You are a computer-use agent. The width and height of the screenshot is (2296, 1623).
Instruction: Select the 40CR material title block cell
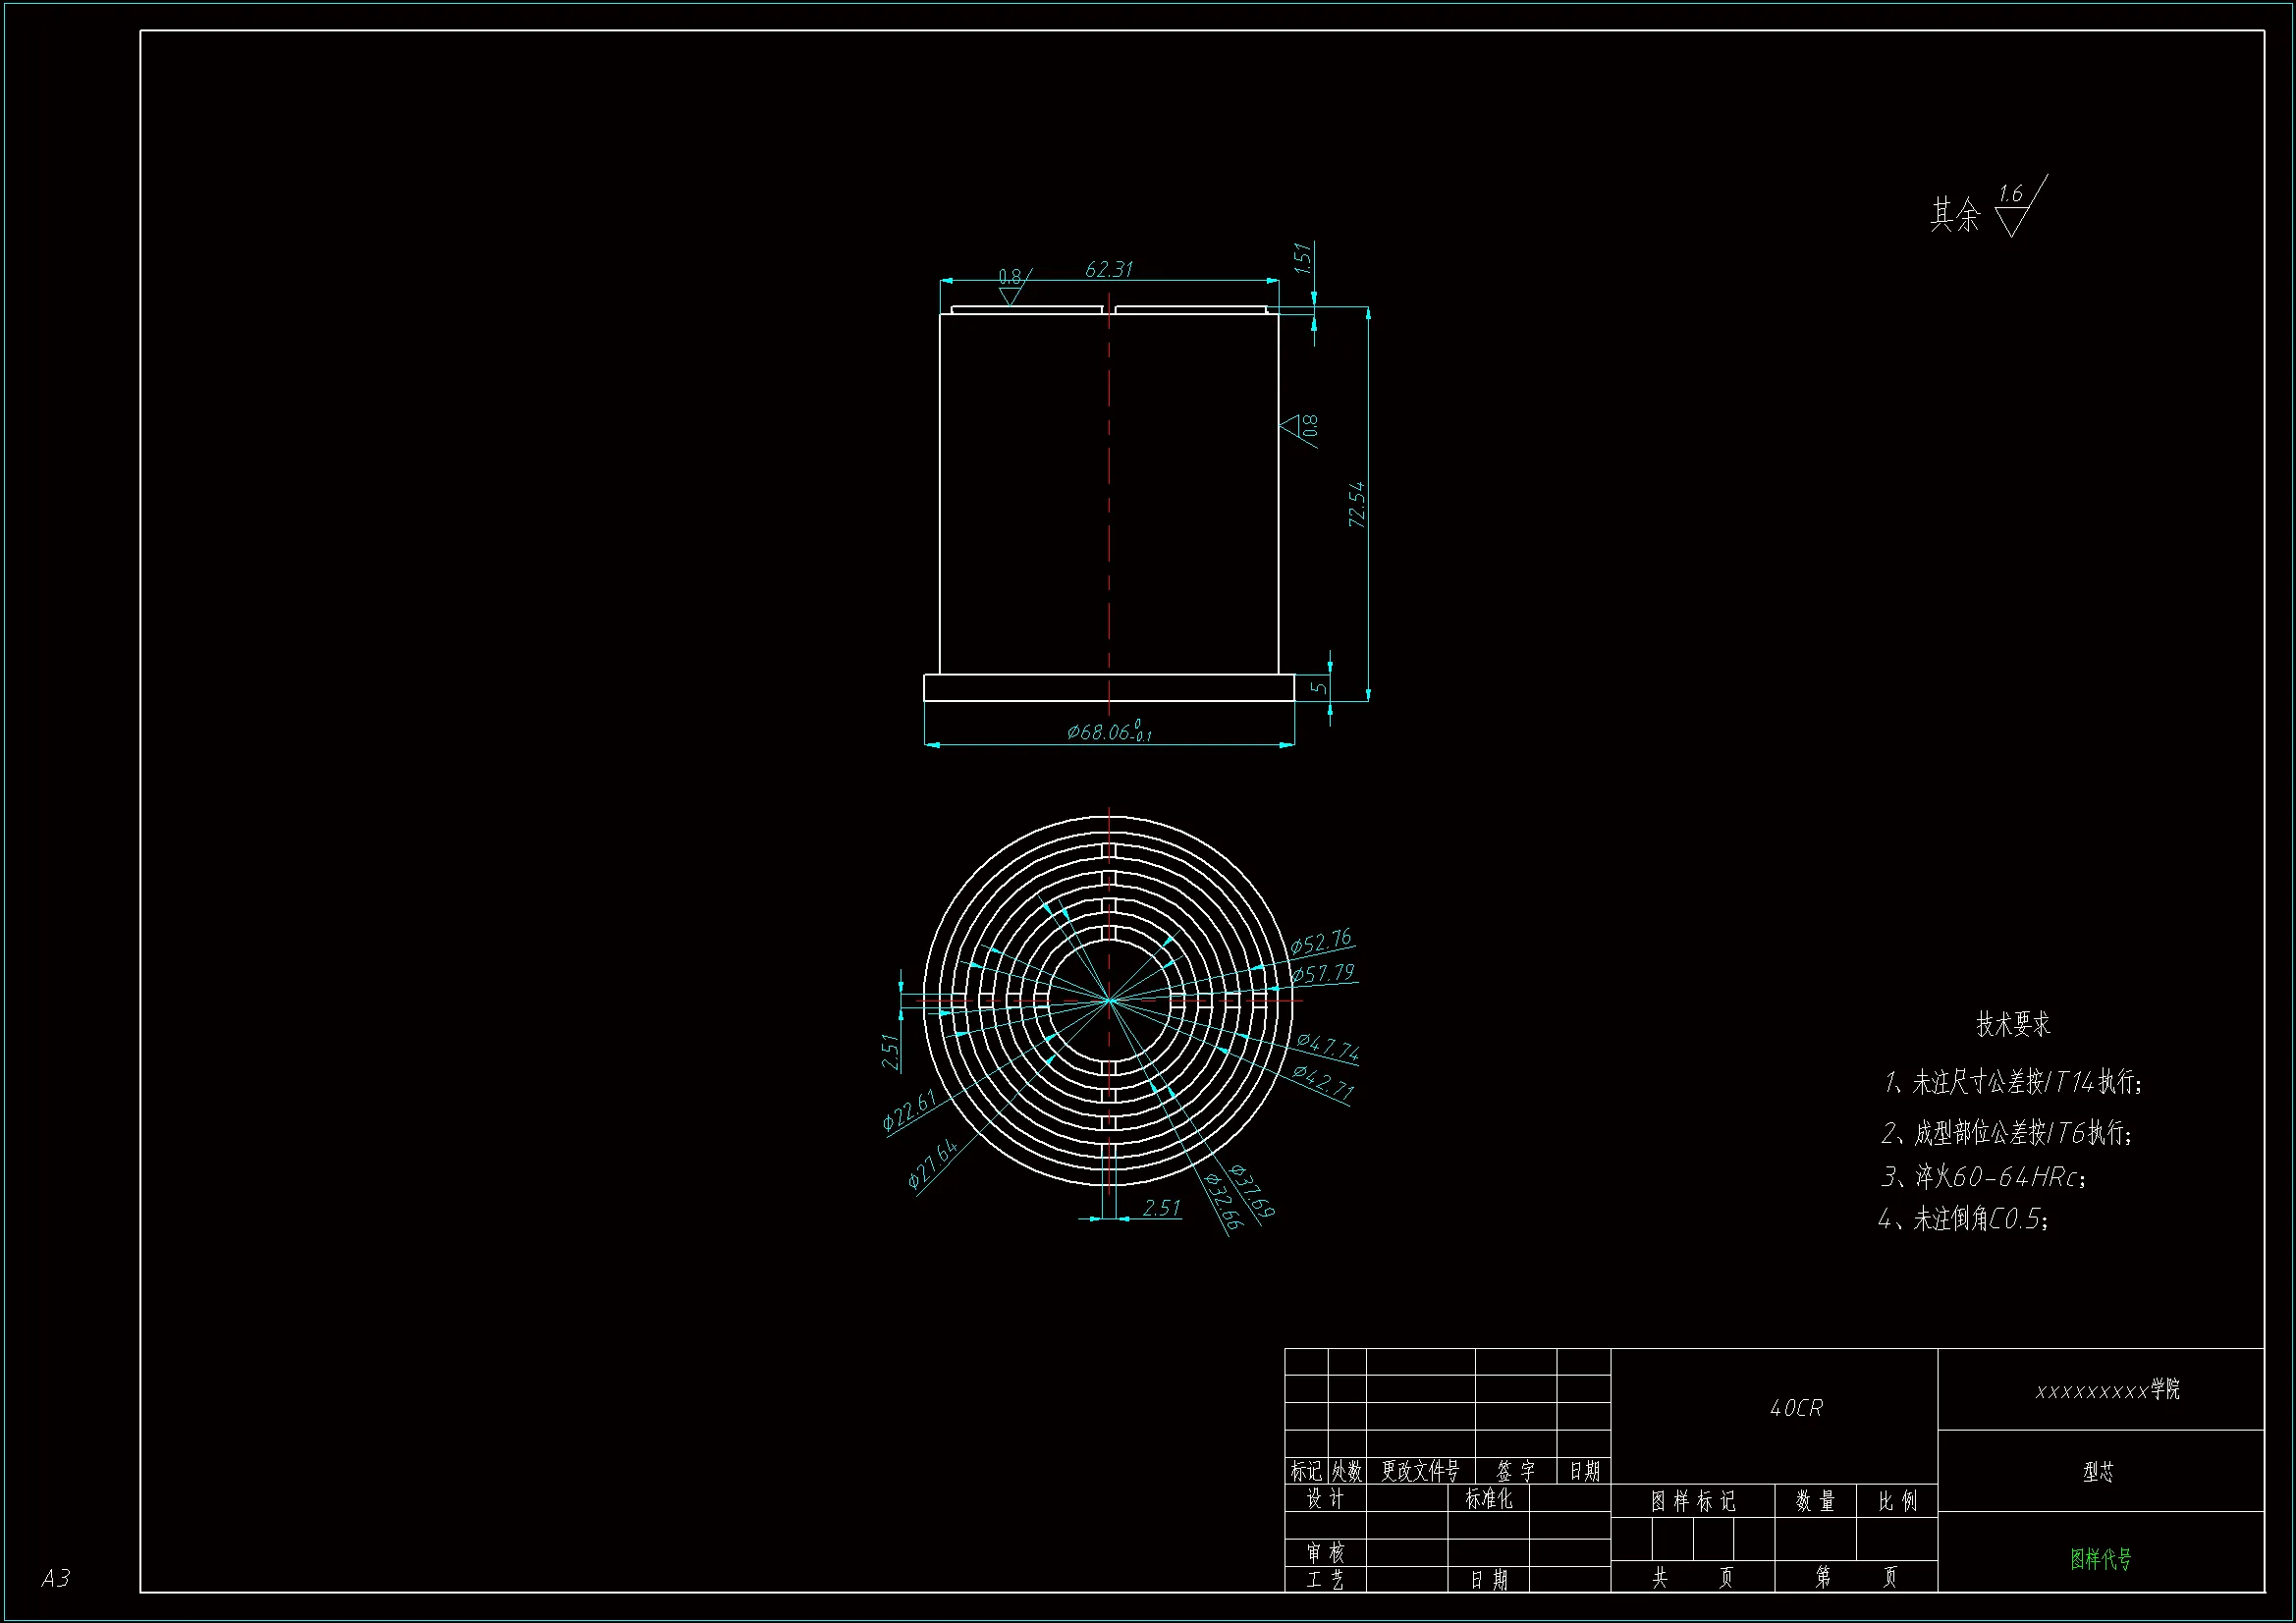tap(1796, 1408)
